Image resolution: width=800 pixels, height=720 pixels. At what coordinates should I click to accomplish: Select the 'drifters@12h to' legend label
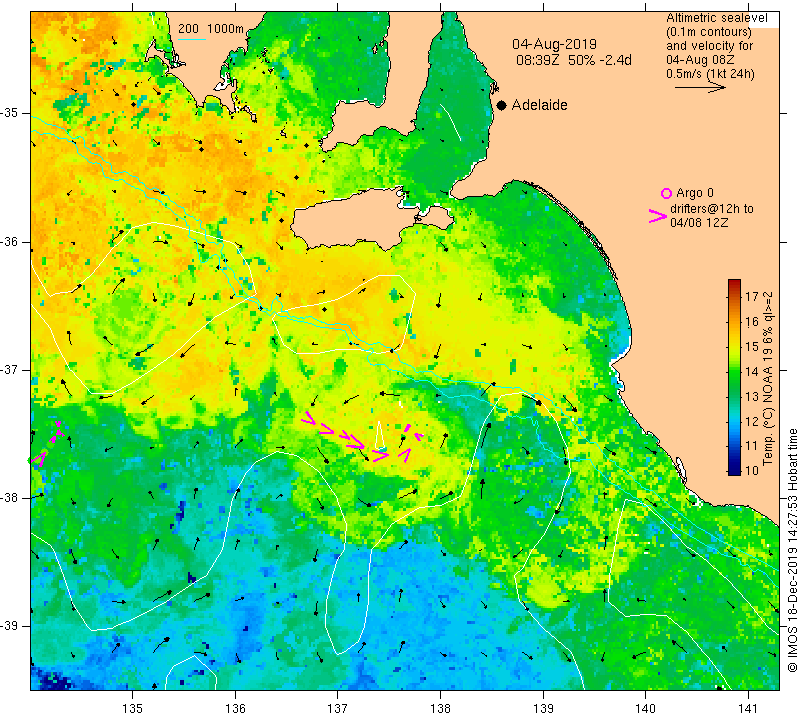(x=711, y=209)
